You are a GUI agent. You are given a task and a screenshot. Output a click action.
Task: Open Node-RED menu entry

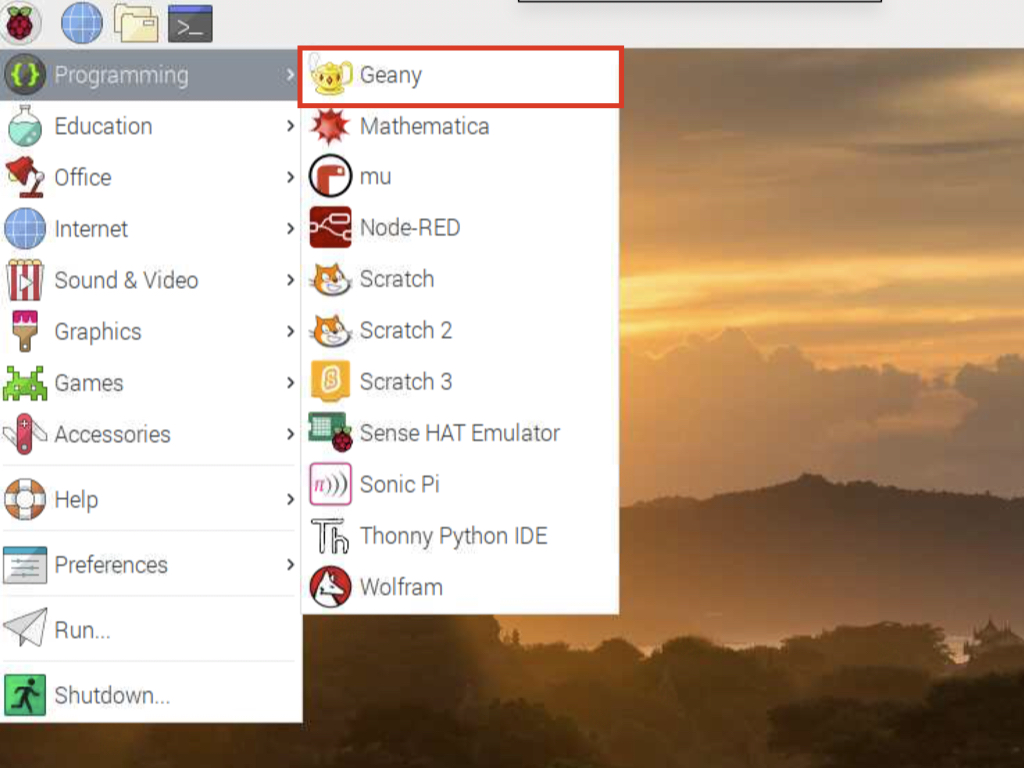(460, 227)
